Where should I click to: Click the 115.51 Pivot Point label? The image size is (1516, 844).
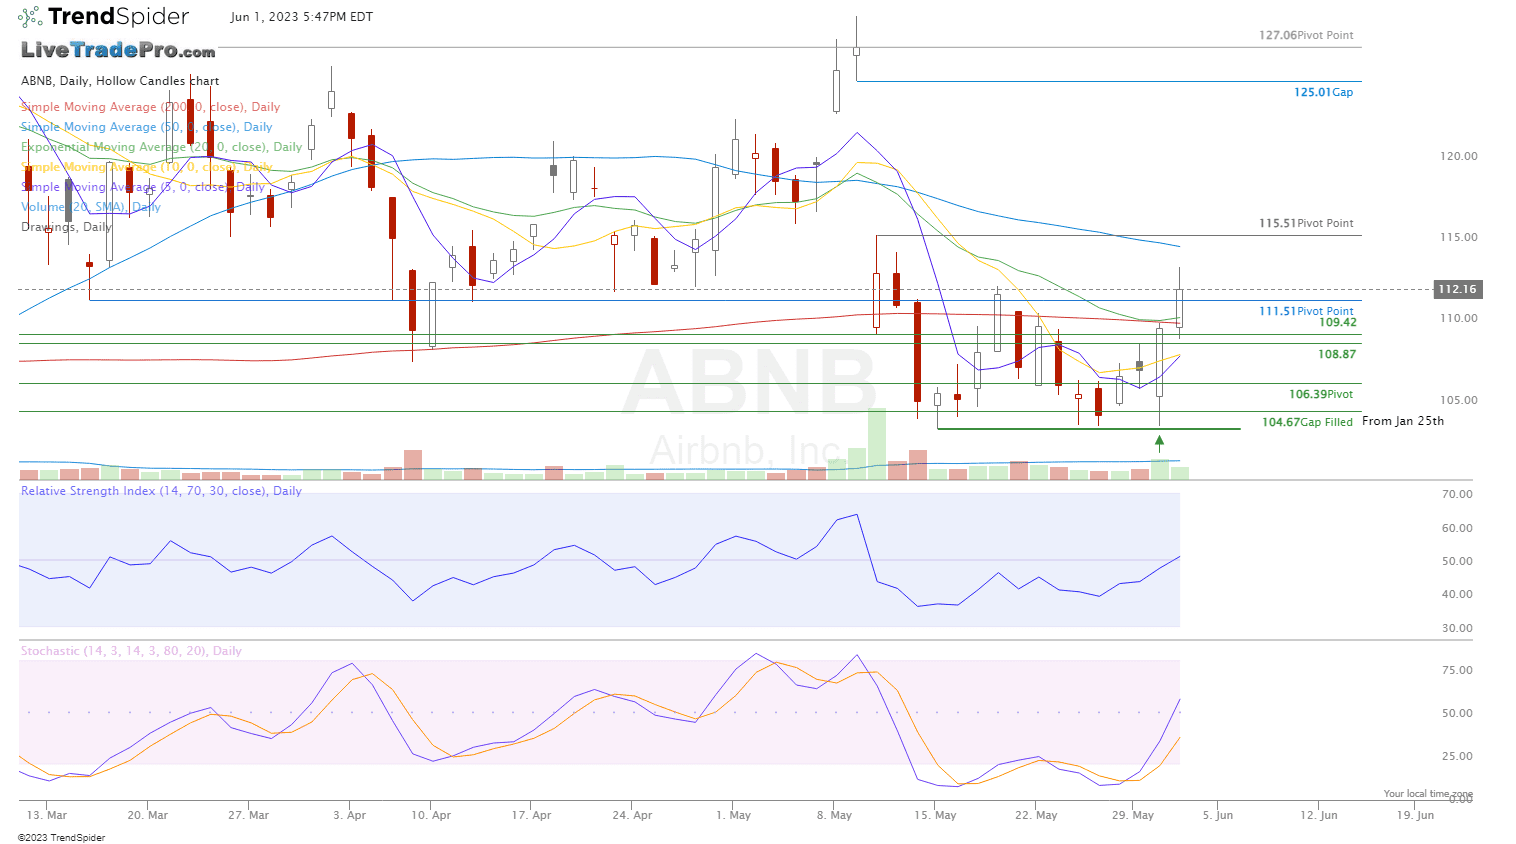(1306, 223)
